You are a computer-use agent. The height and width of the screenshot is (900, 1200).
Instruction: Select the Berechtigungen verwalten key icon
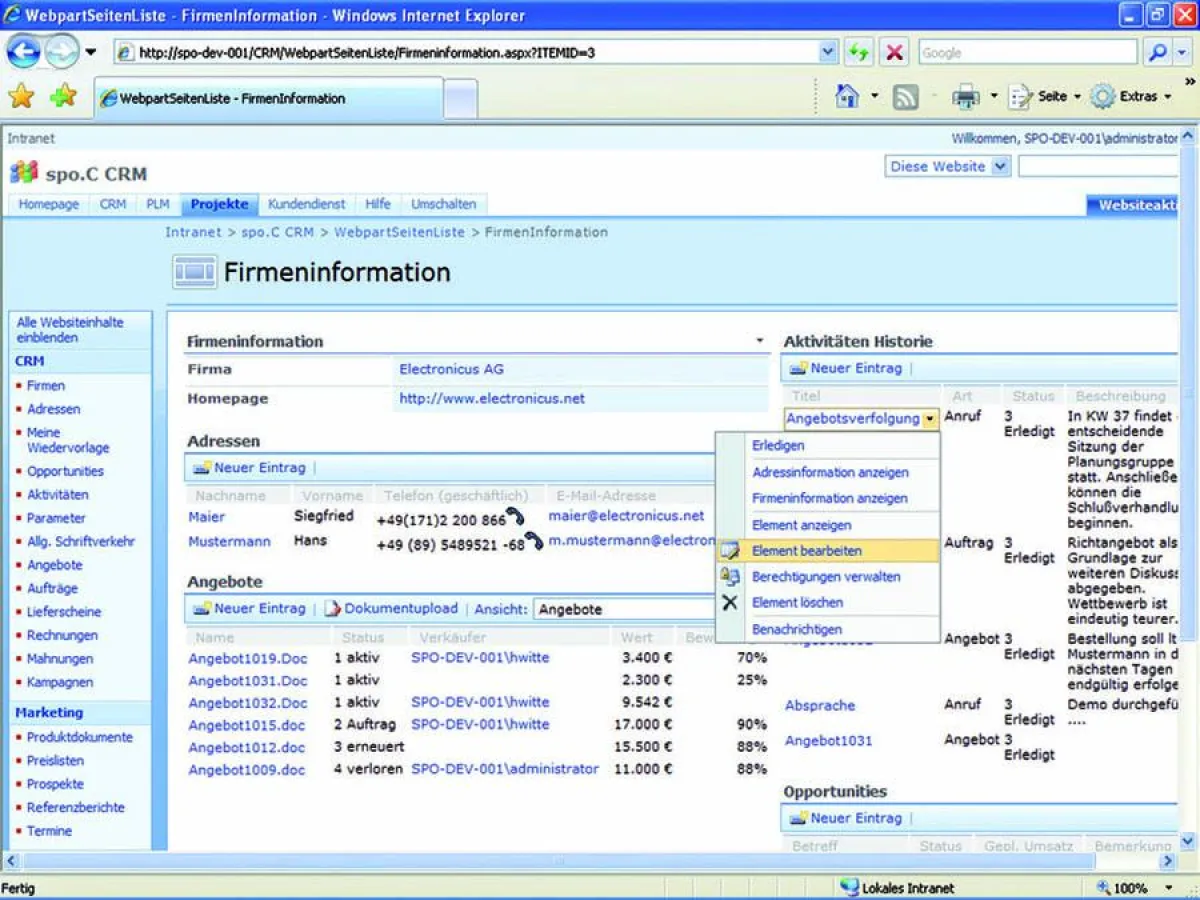[x=729, y=576]
